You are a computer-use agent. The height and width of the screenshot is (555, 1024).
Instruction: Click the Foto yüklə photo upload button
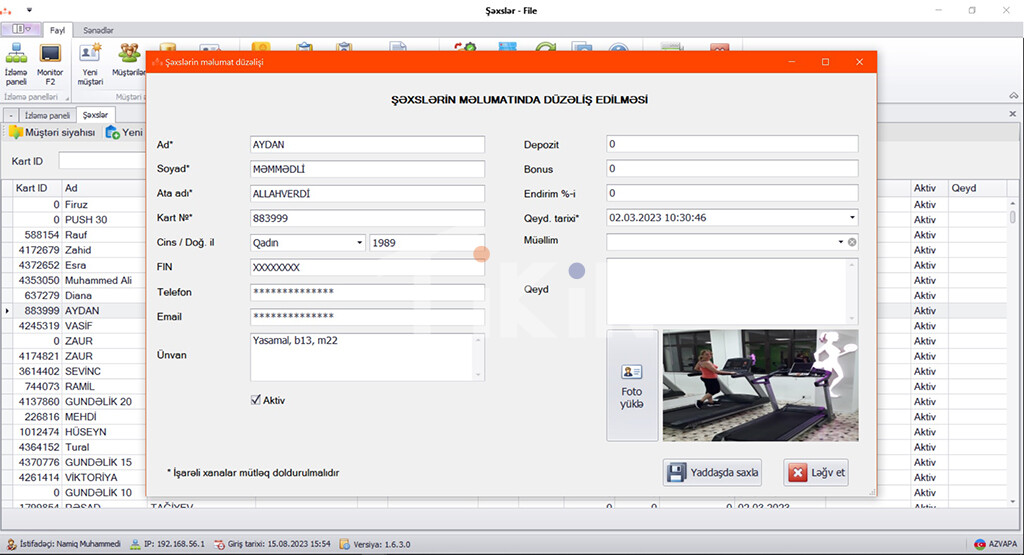pyautogui.click(x=632, y=385)
